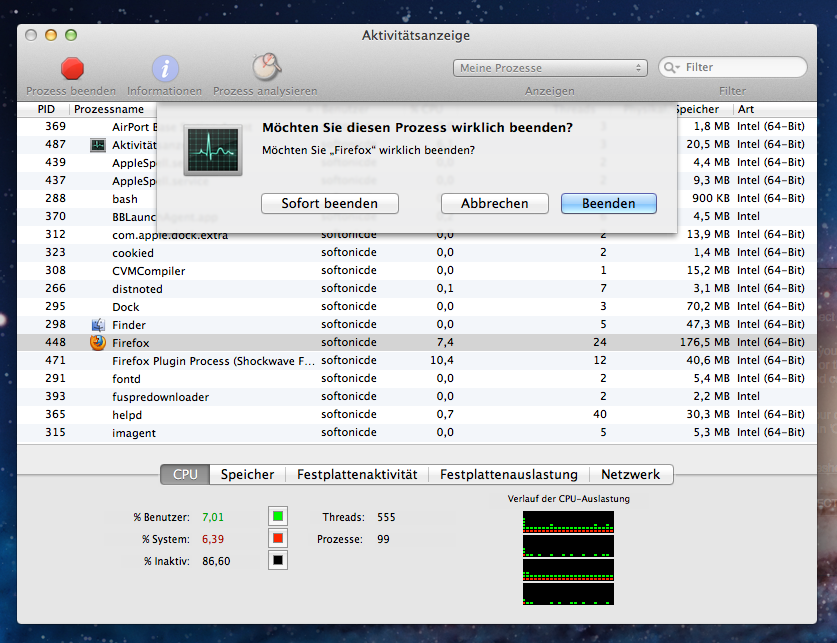Click the % Benutzer value 7,01

click(213, 517)
